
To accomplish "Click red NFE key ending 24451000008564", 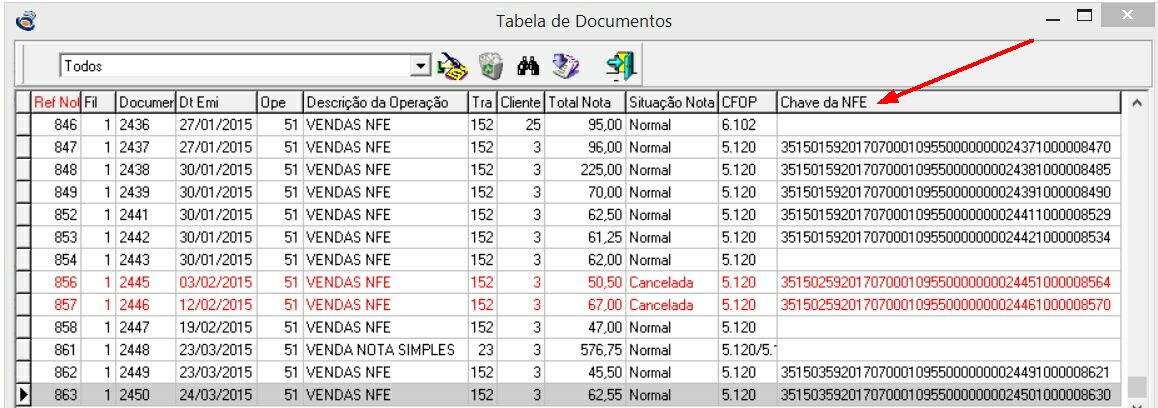I will 945,282.
